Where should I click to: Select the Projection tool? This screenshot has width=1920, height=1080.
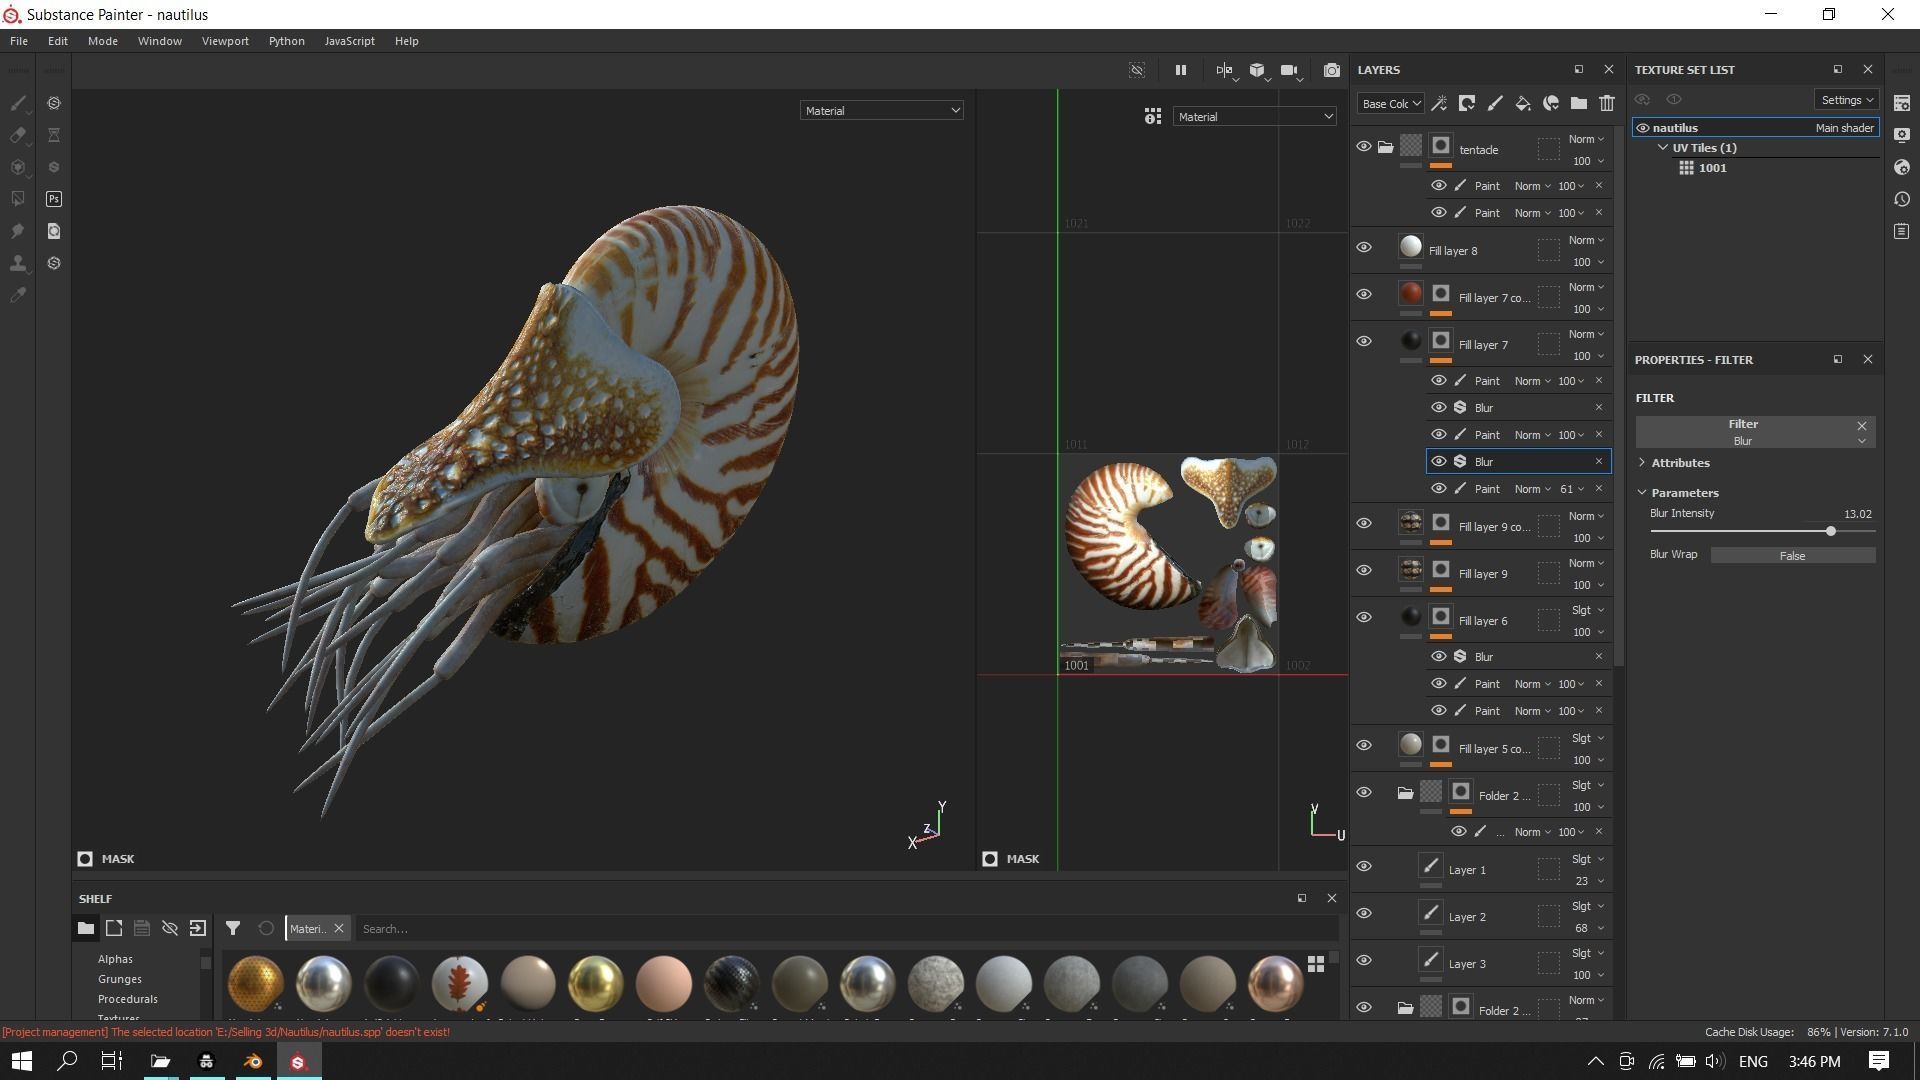click(18, 167)
